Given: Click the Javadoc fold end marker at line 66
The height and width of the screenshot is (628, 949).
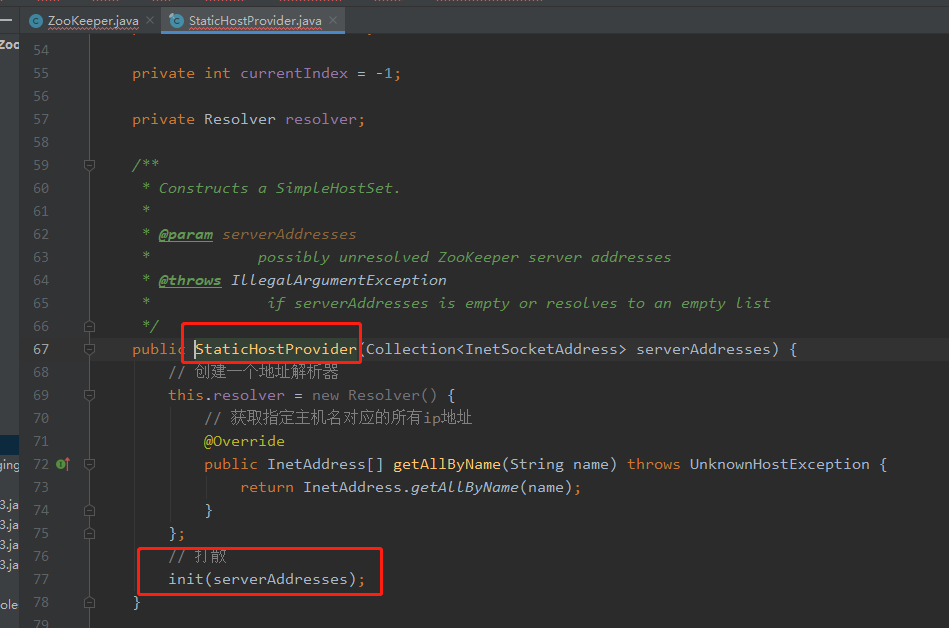Looking at the screenshot, I should (x=90, y=326).
